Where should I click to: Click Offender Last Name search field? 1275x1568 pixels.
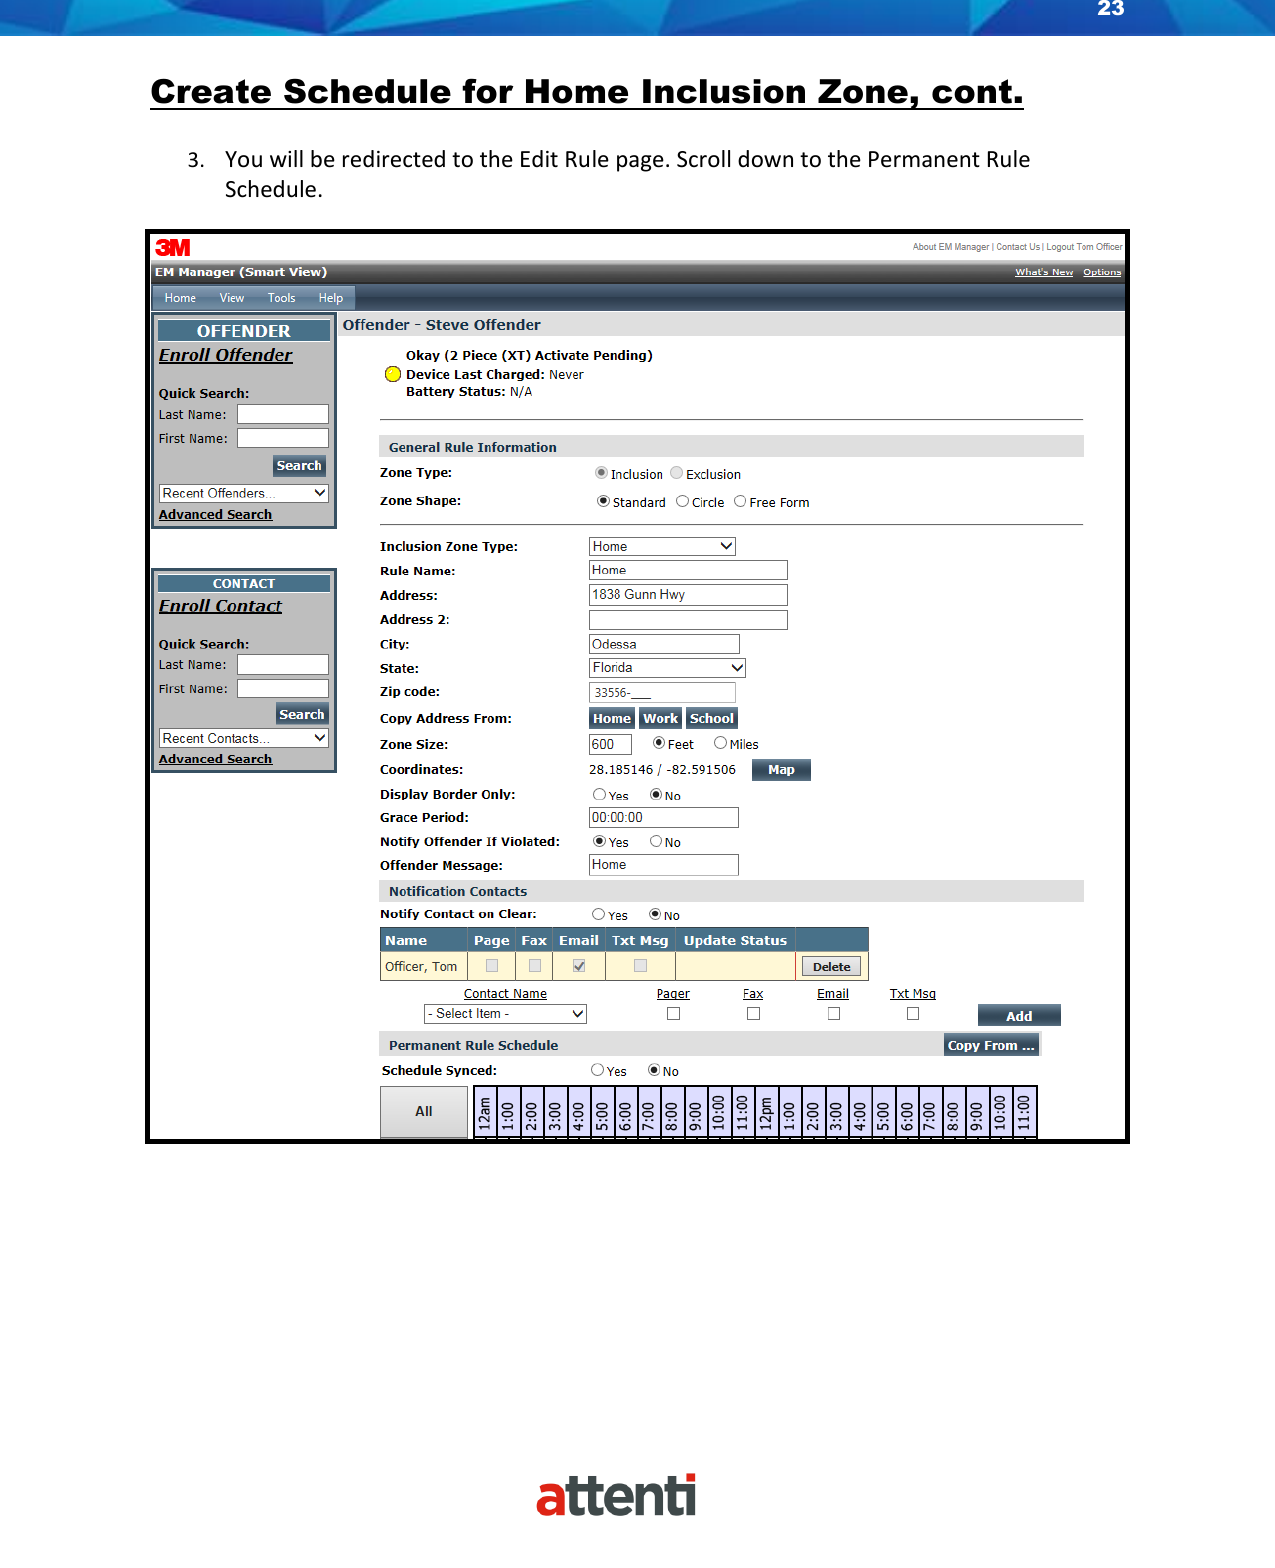point(283,414)
